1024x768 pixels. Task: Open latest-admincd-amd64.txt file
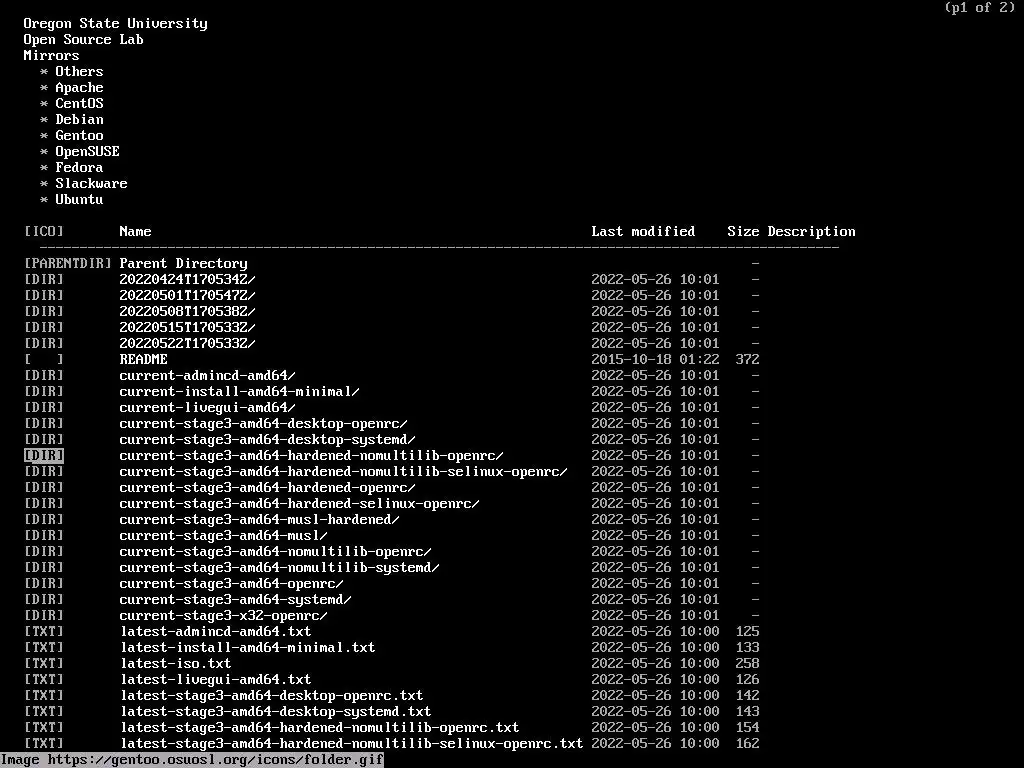216,632
